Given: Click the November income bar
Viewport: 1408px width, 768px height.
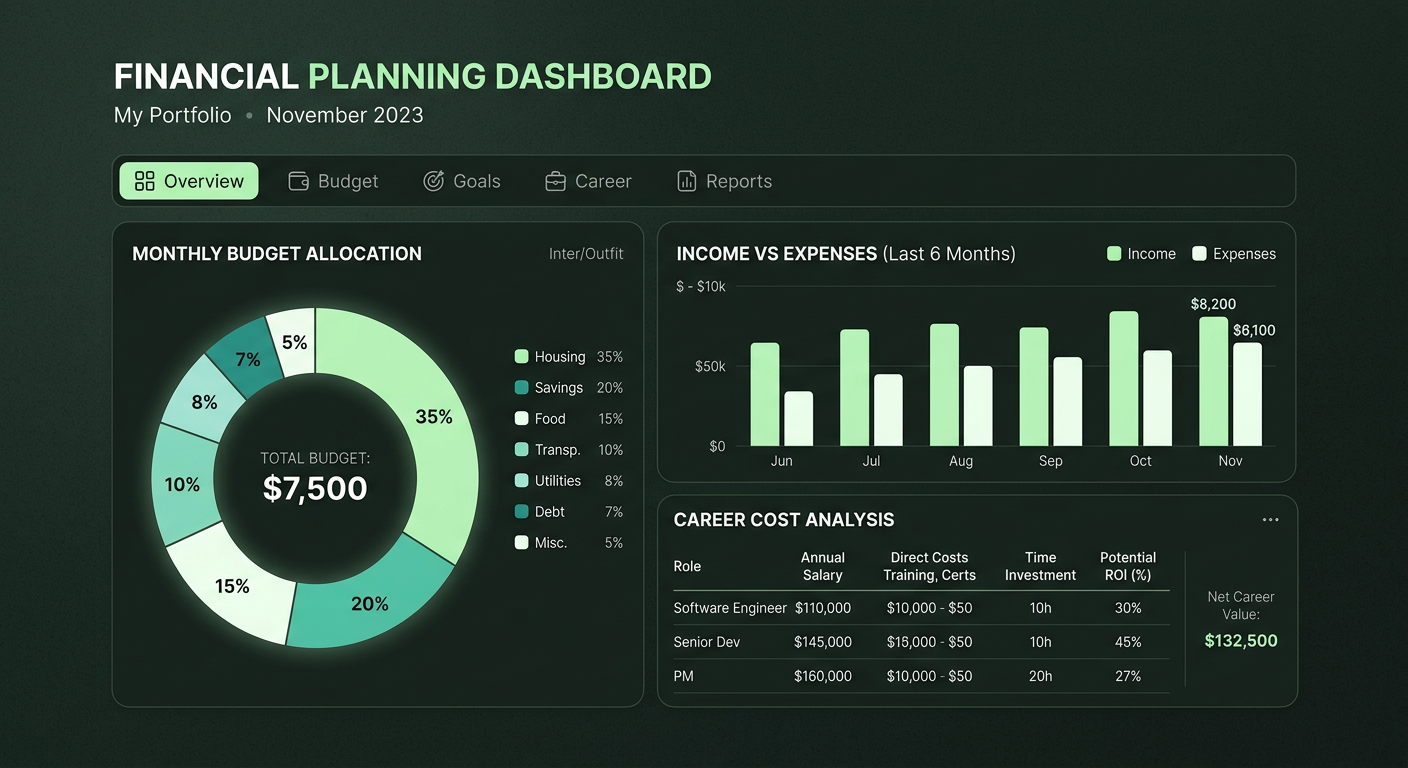Looking at the screenshot, I should [1213, 381].
